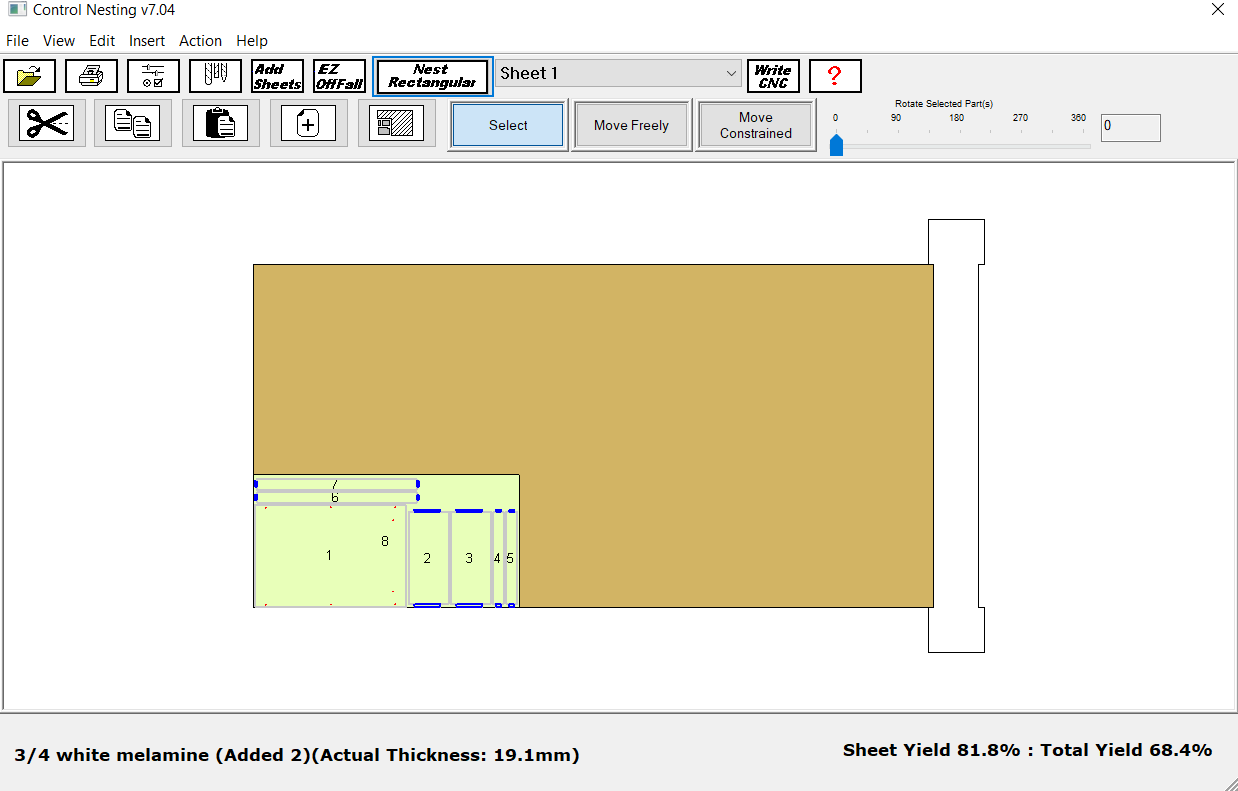Click the scissors cut icon

point(46,123)
